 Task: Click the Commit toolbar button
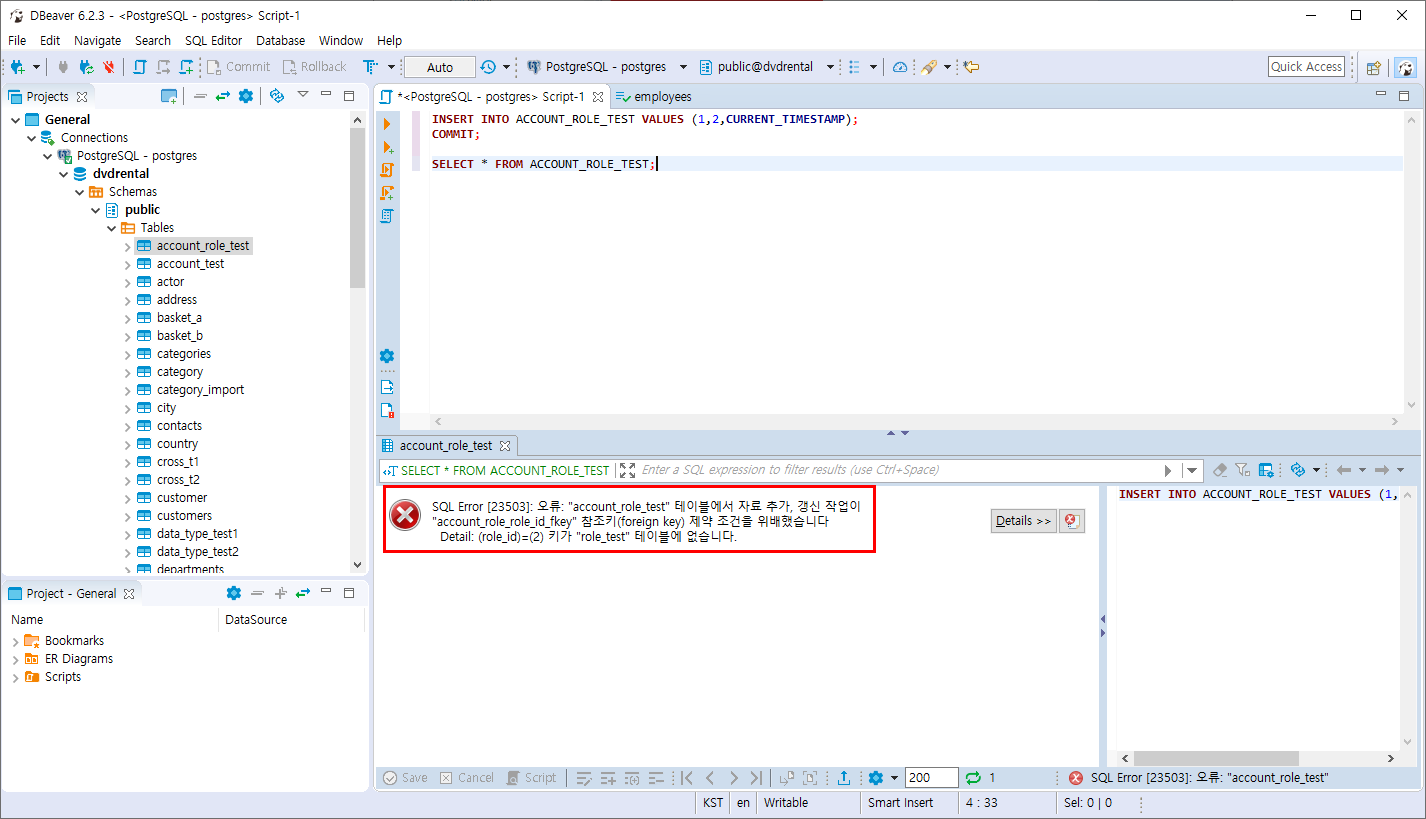(239, 67)
